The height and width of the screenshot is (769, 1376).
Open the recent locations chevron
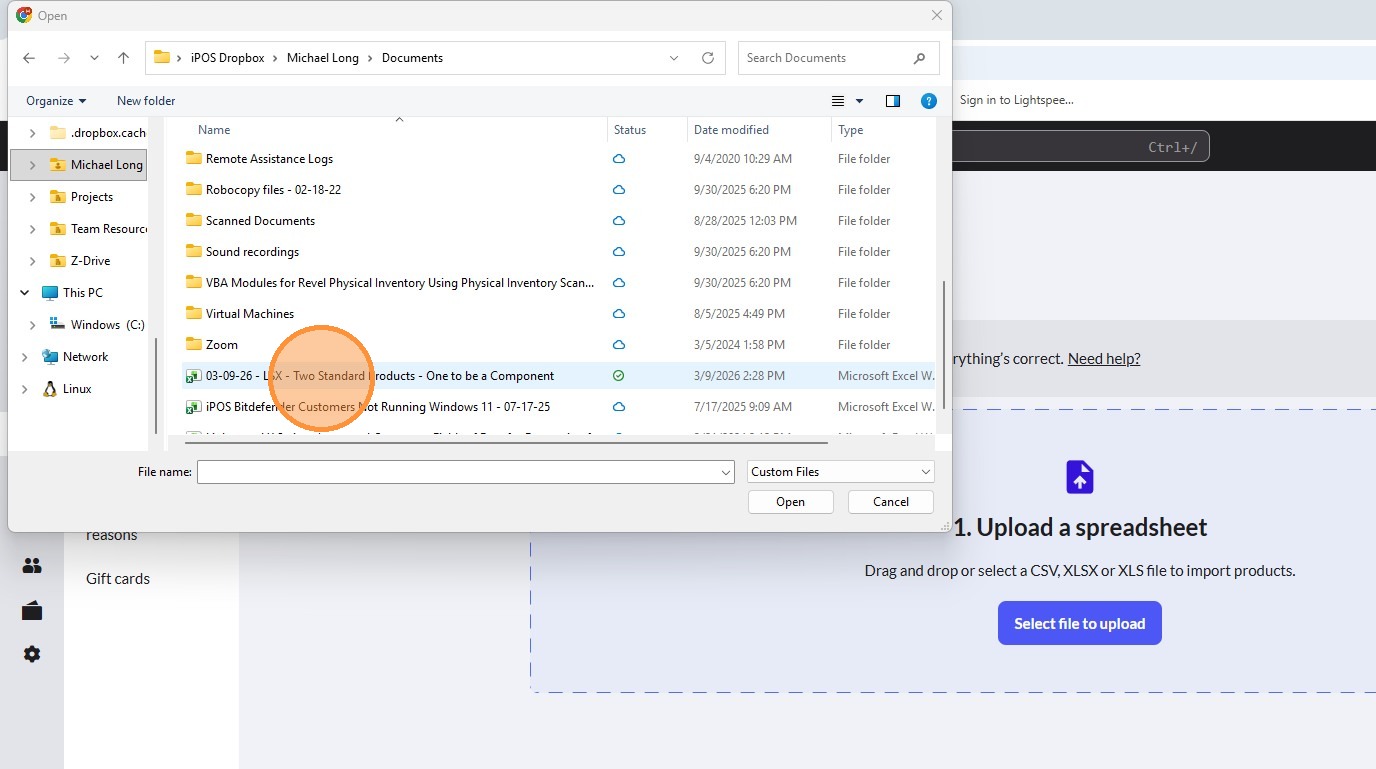click(94, 58)
